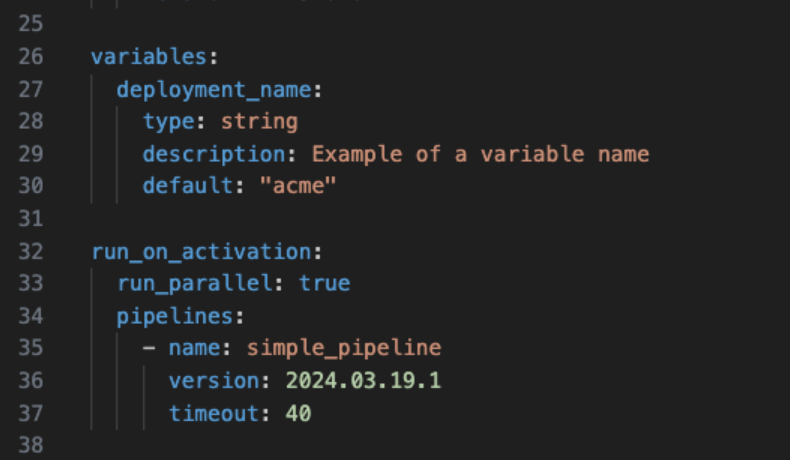Screen dimensions: 790x460
Task: Click the string type value
Action: (259, 122)
